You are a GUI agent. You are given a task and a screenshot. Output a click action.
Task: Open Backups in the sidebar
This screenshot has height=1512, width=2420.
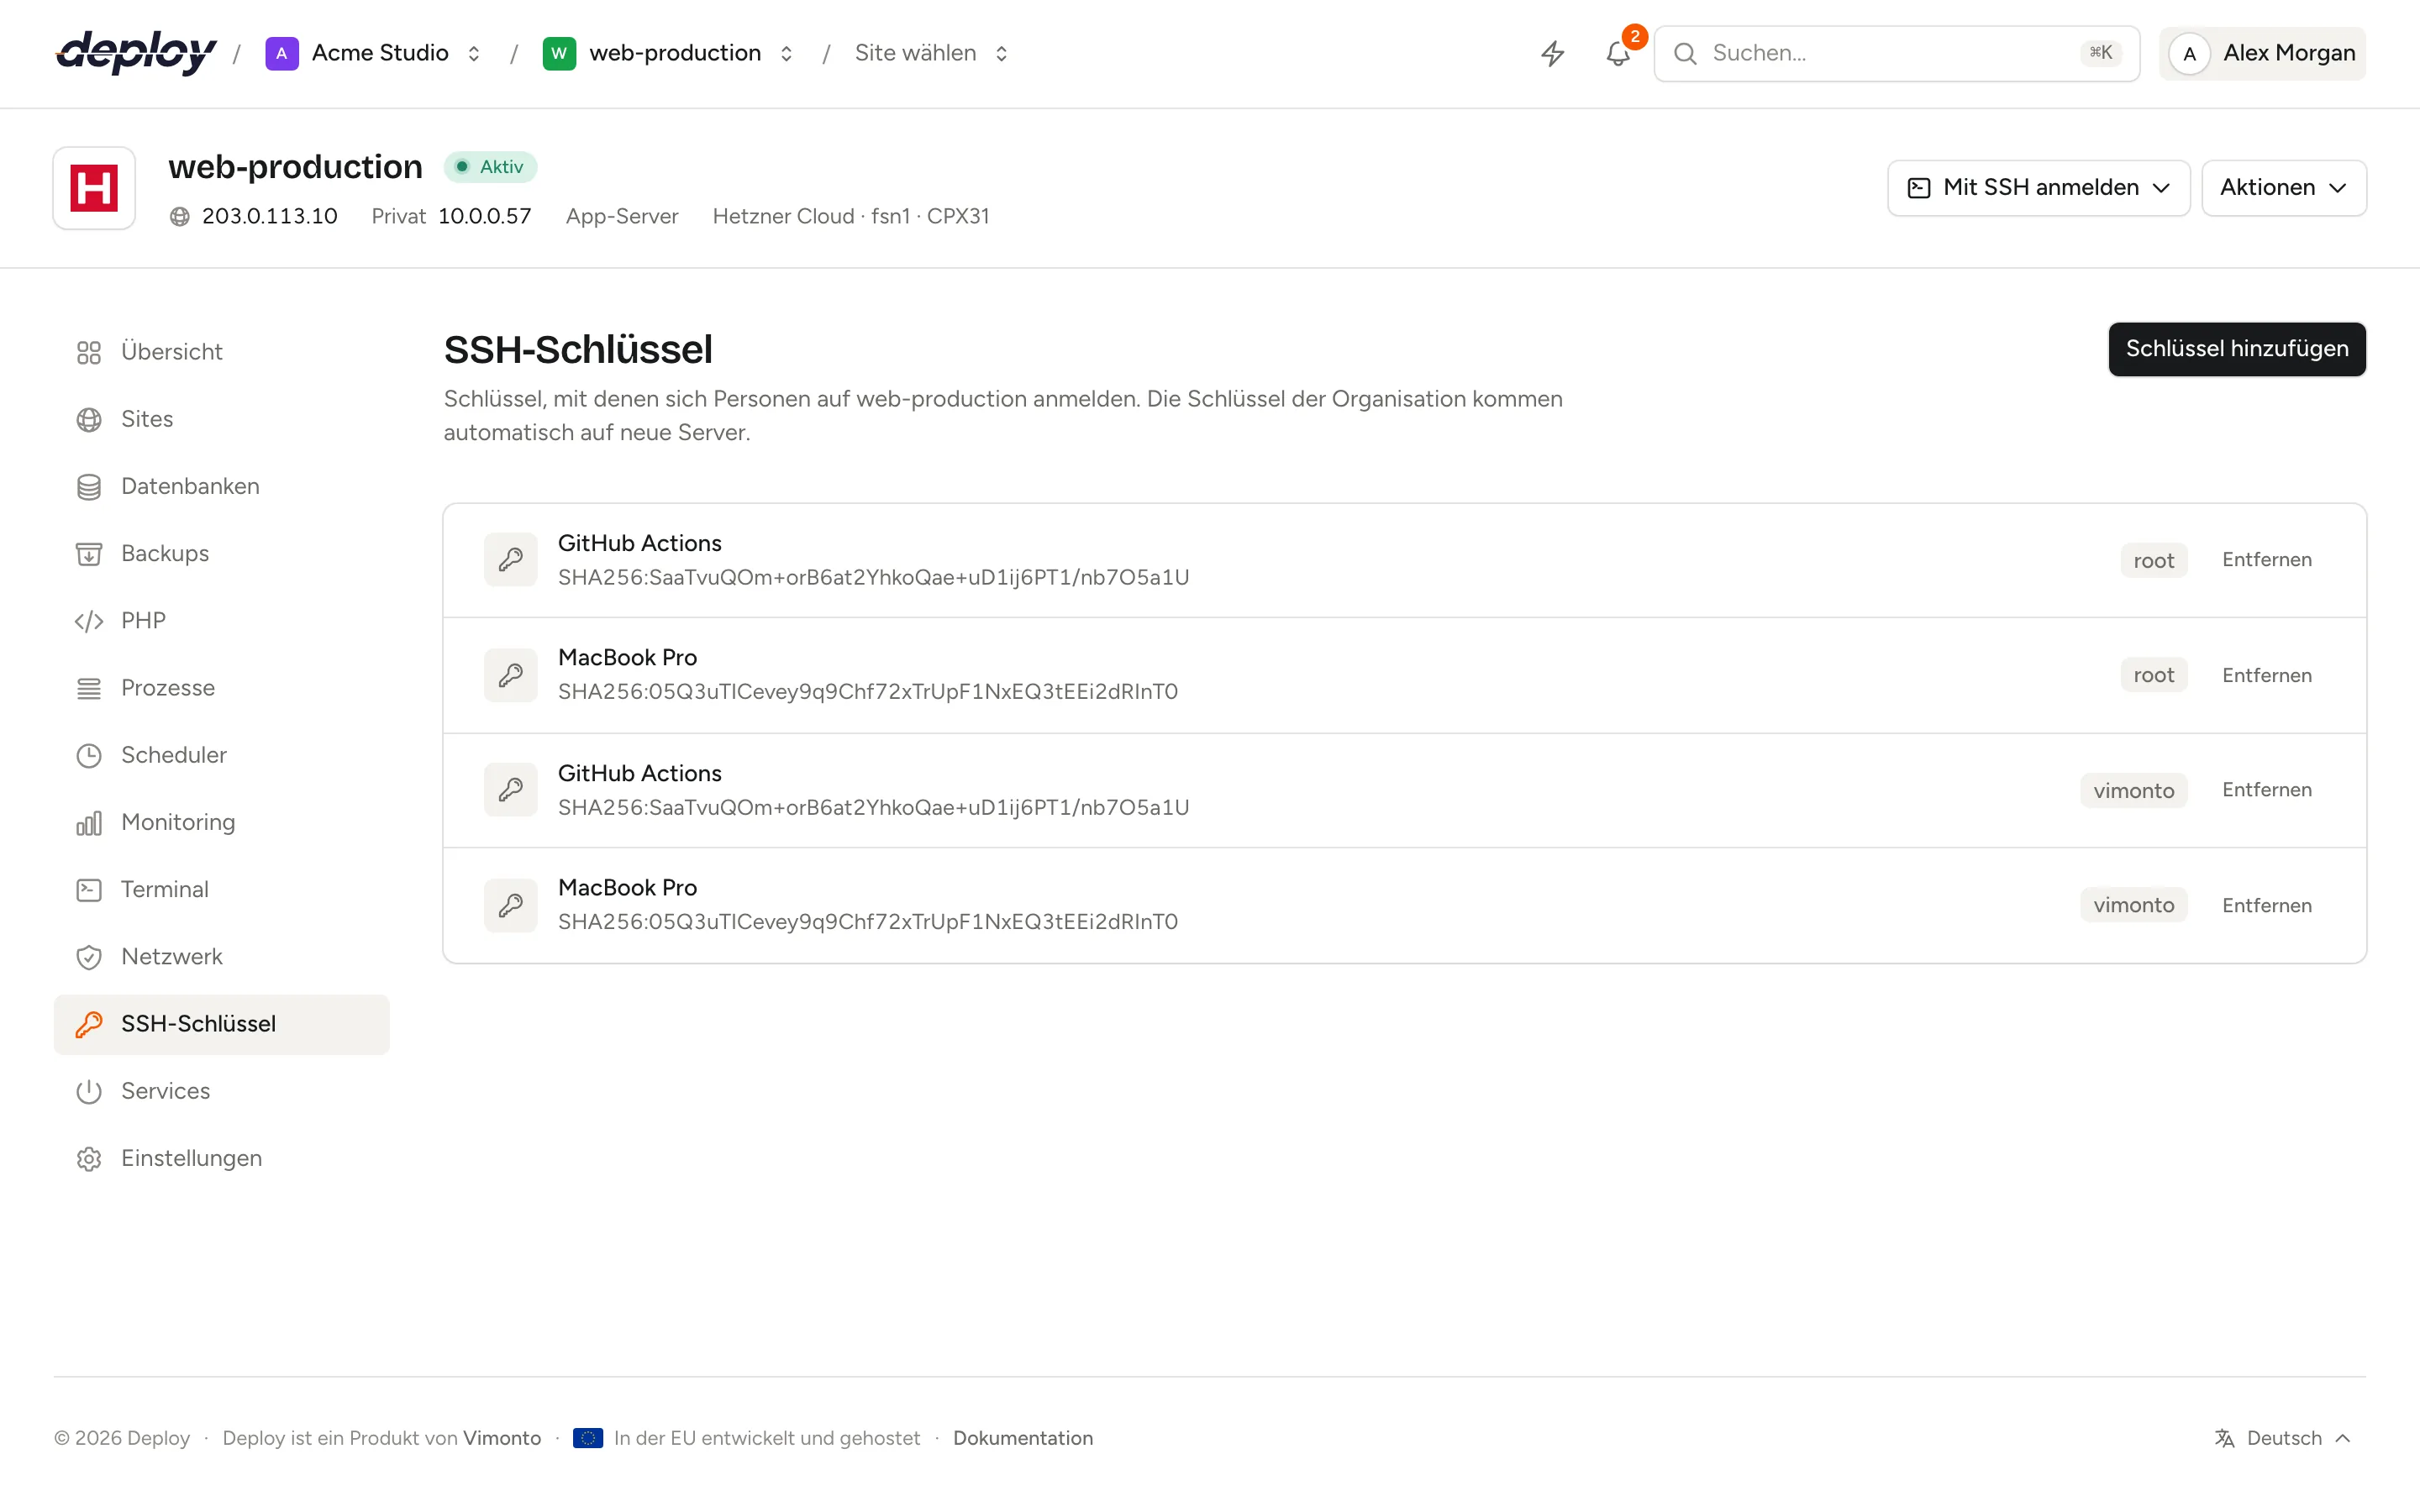(x=221, y=553)
